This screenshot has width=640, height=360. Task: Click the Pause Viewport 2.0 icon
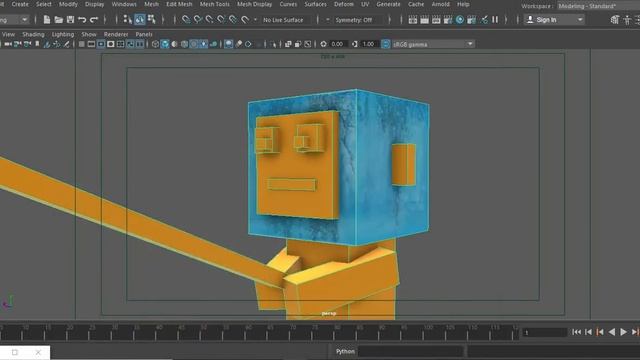495,20
